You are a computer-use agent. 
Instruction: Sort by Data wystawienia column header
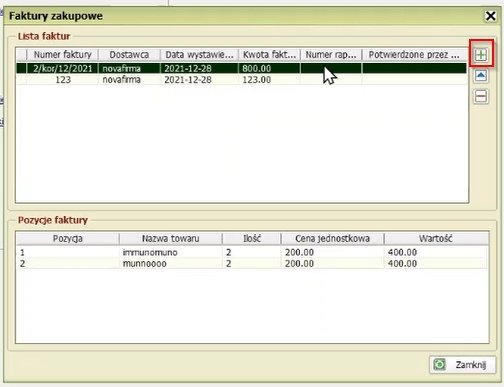click(x=199, y=55)
